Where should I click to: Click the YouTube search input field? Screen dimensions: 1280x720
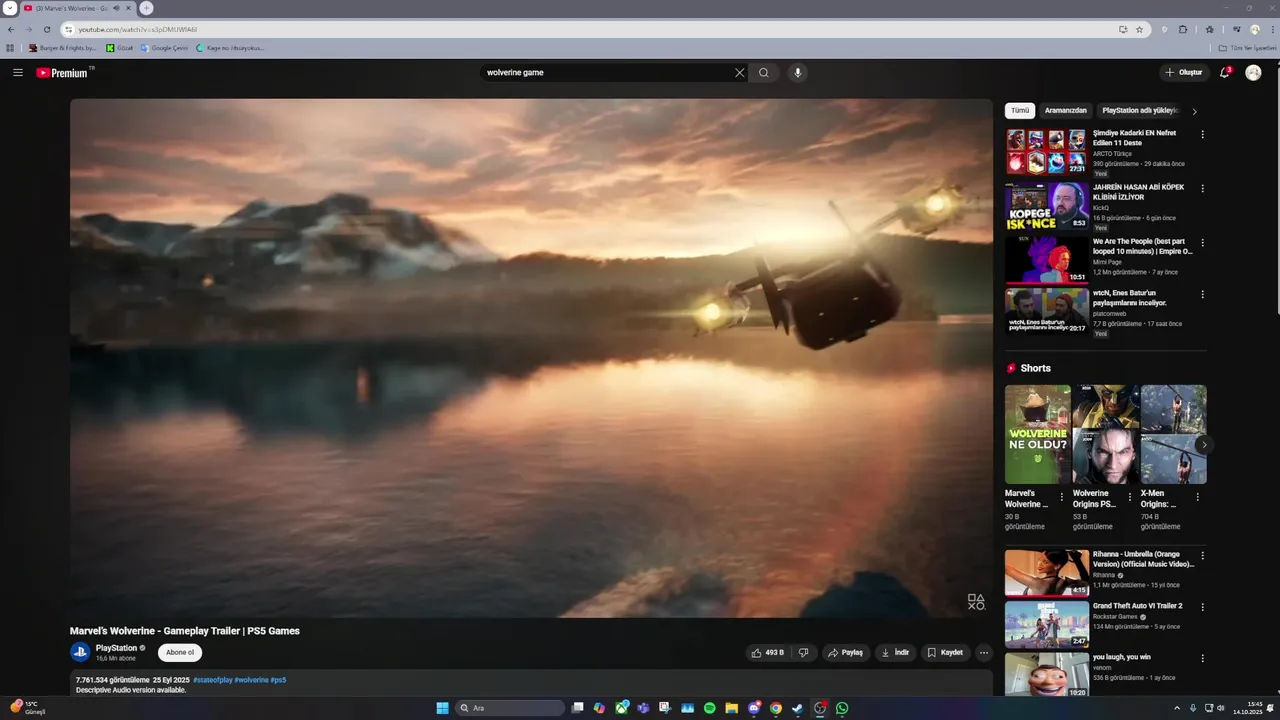click(x=608, y=73)
